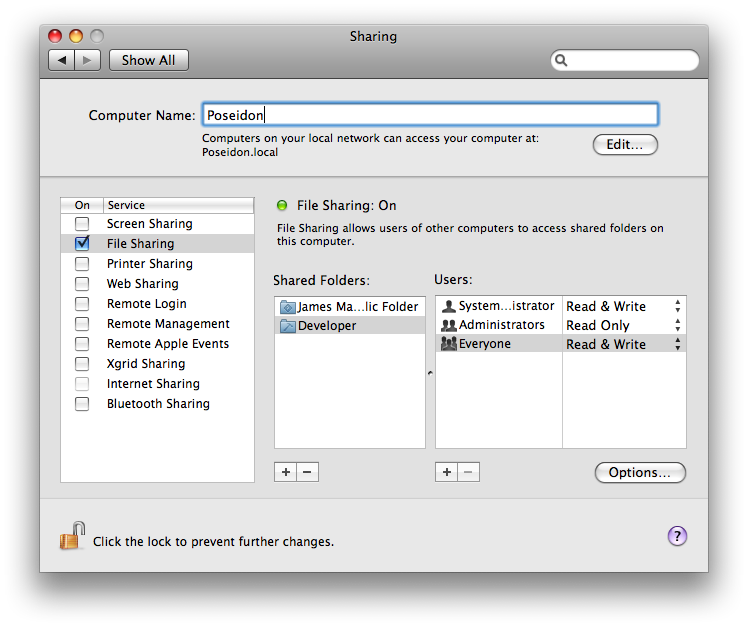Uncheck the File Sharing checkbox
748x627 pixels.
(x=82, y=243)
